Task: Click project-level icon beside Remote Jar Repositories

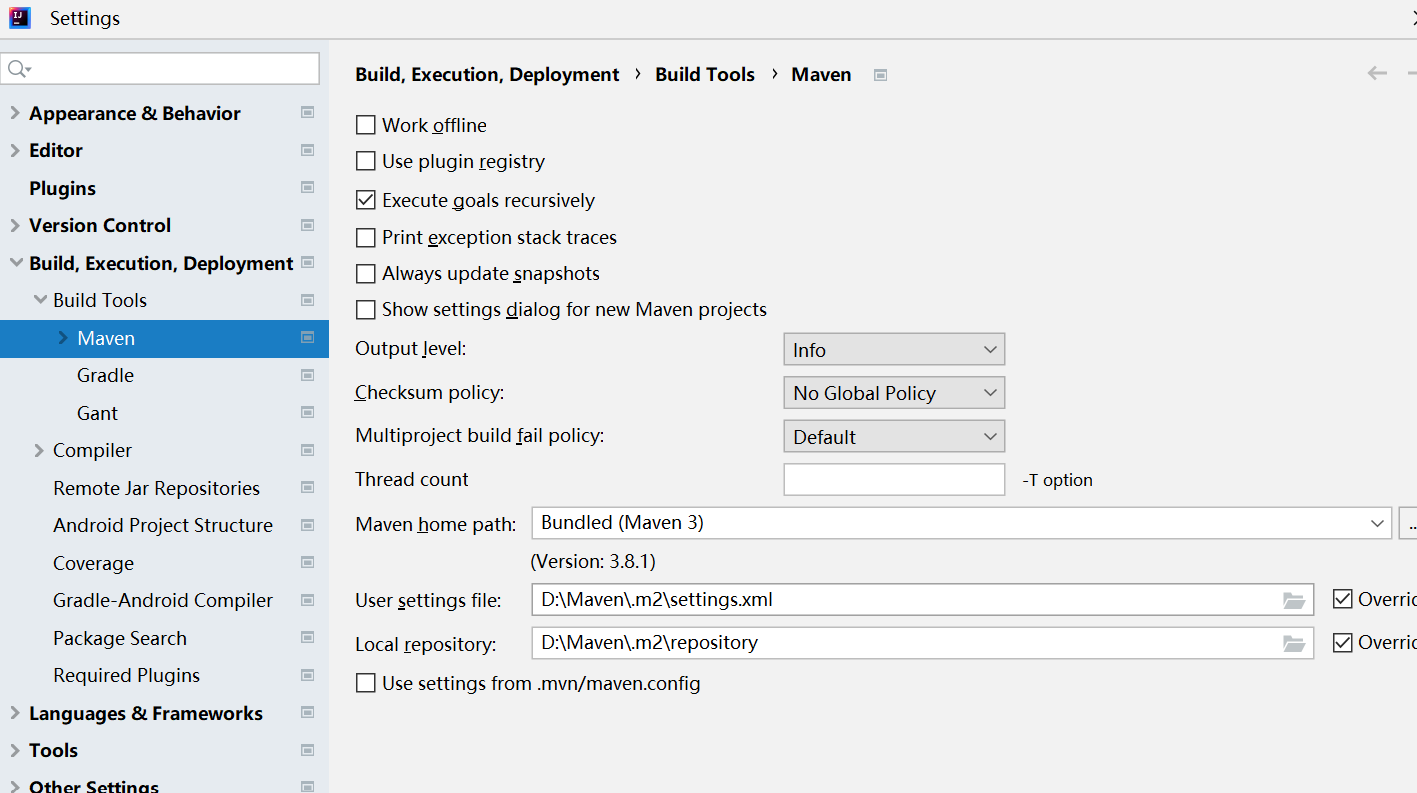Action: 308,488
